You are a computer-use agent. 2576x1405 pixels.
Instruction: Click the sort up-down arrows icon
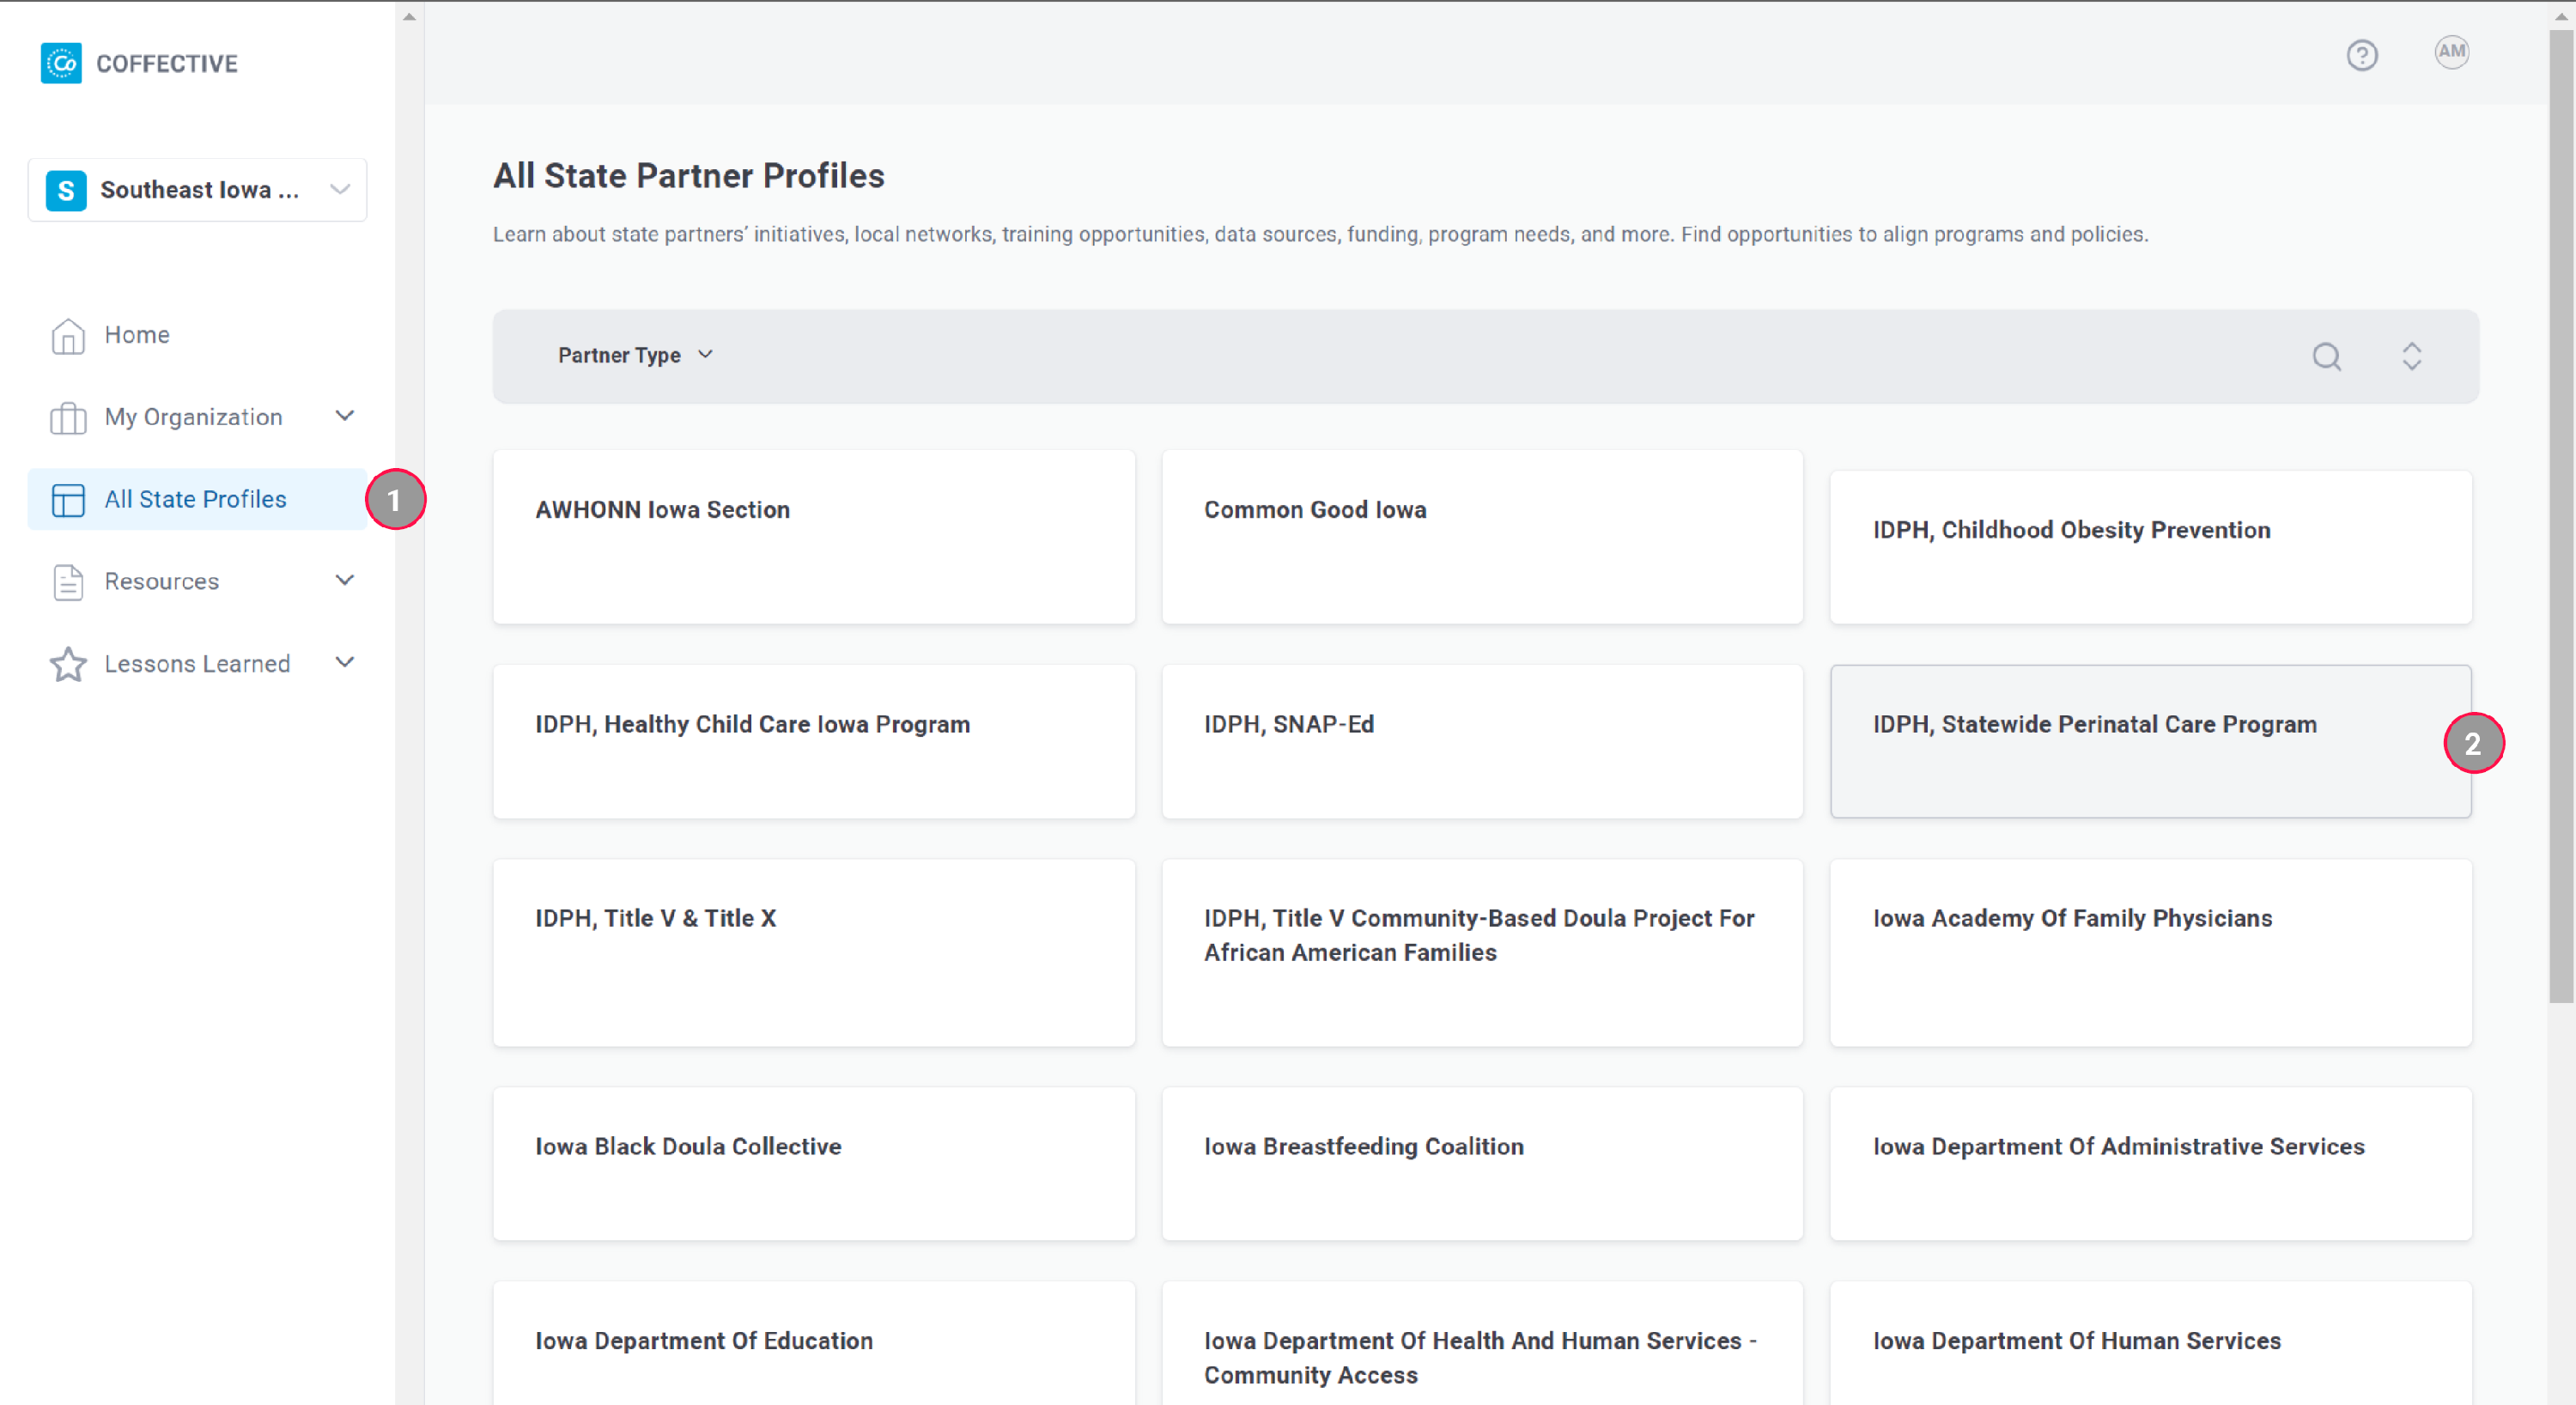2411,357
